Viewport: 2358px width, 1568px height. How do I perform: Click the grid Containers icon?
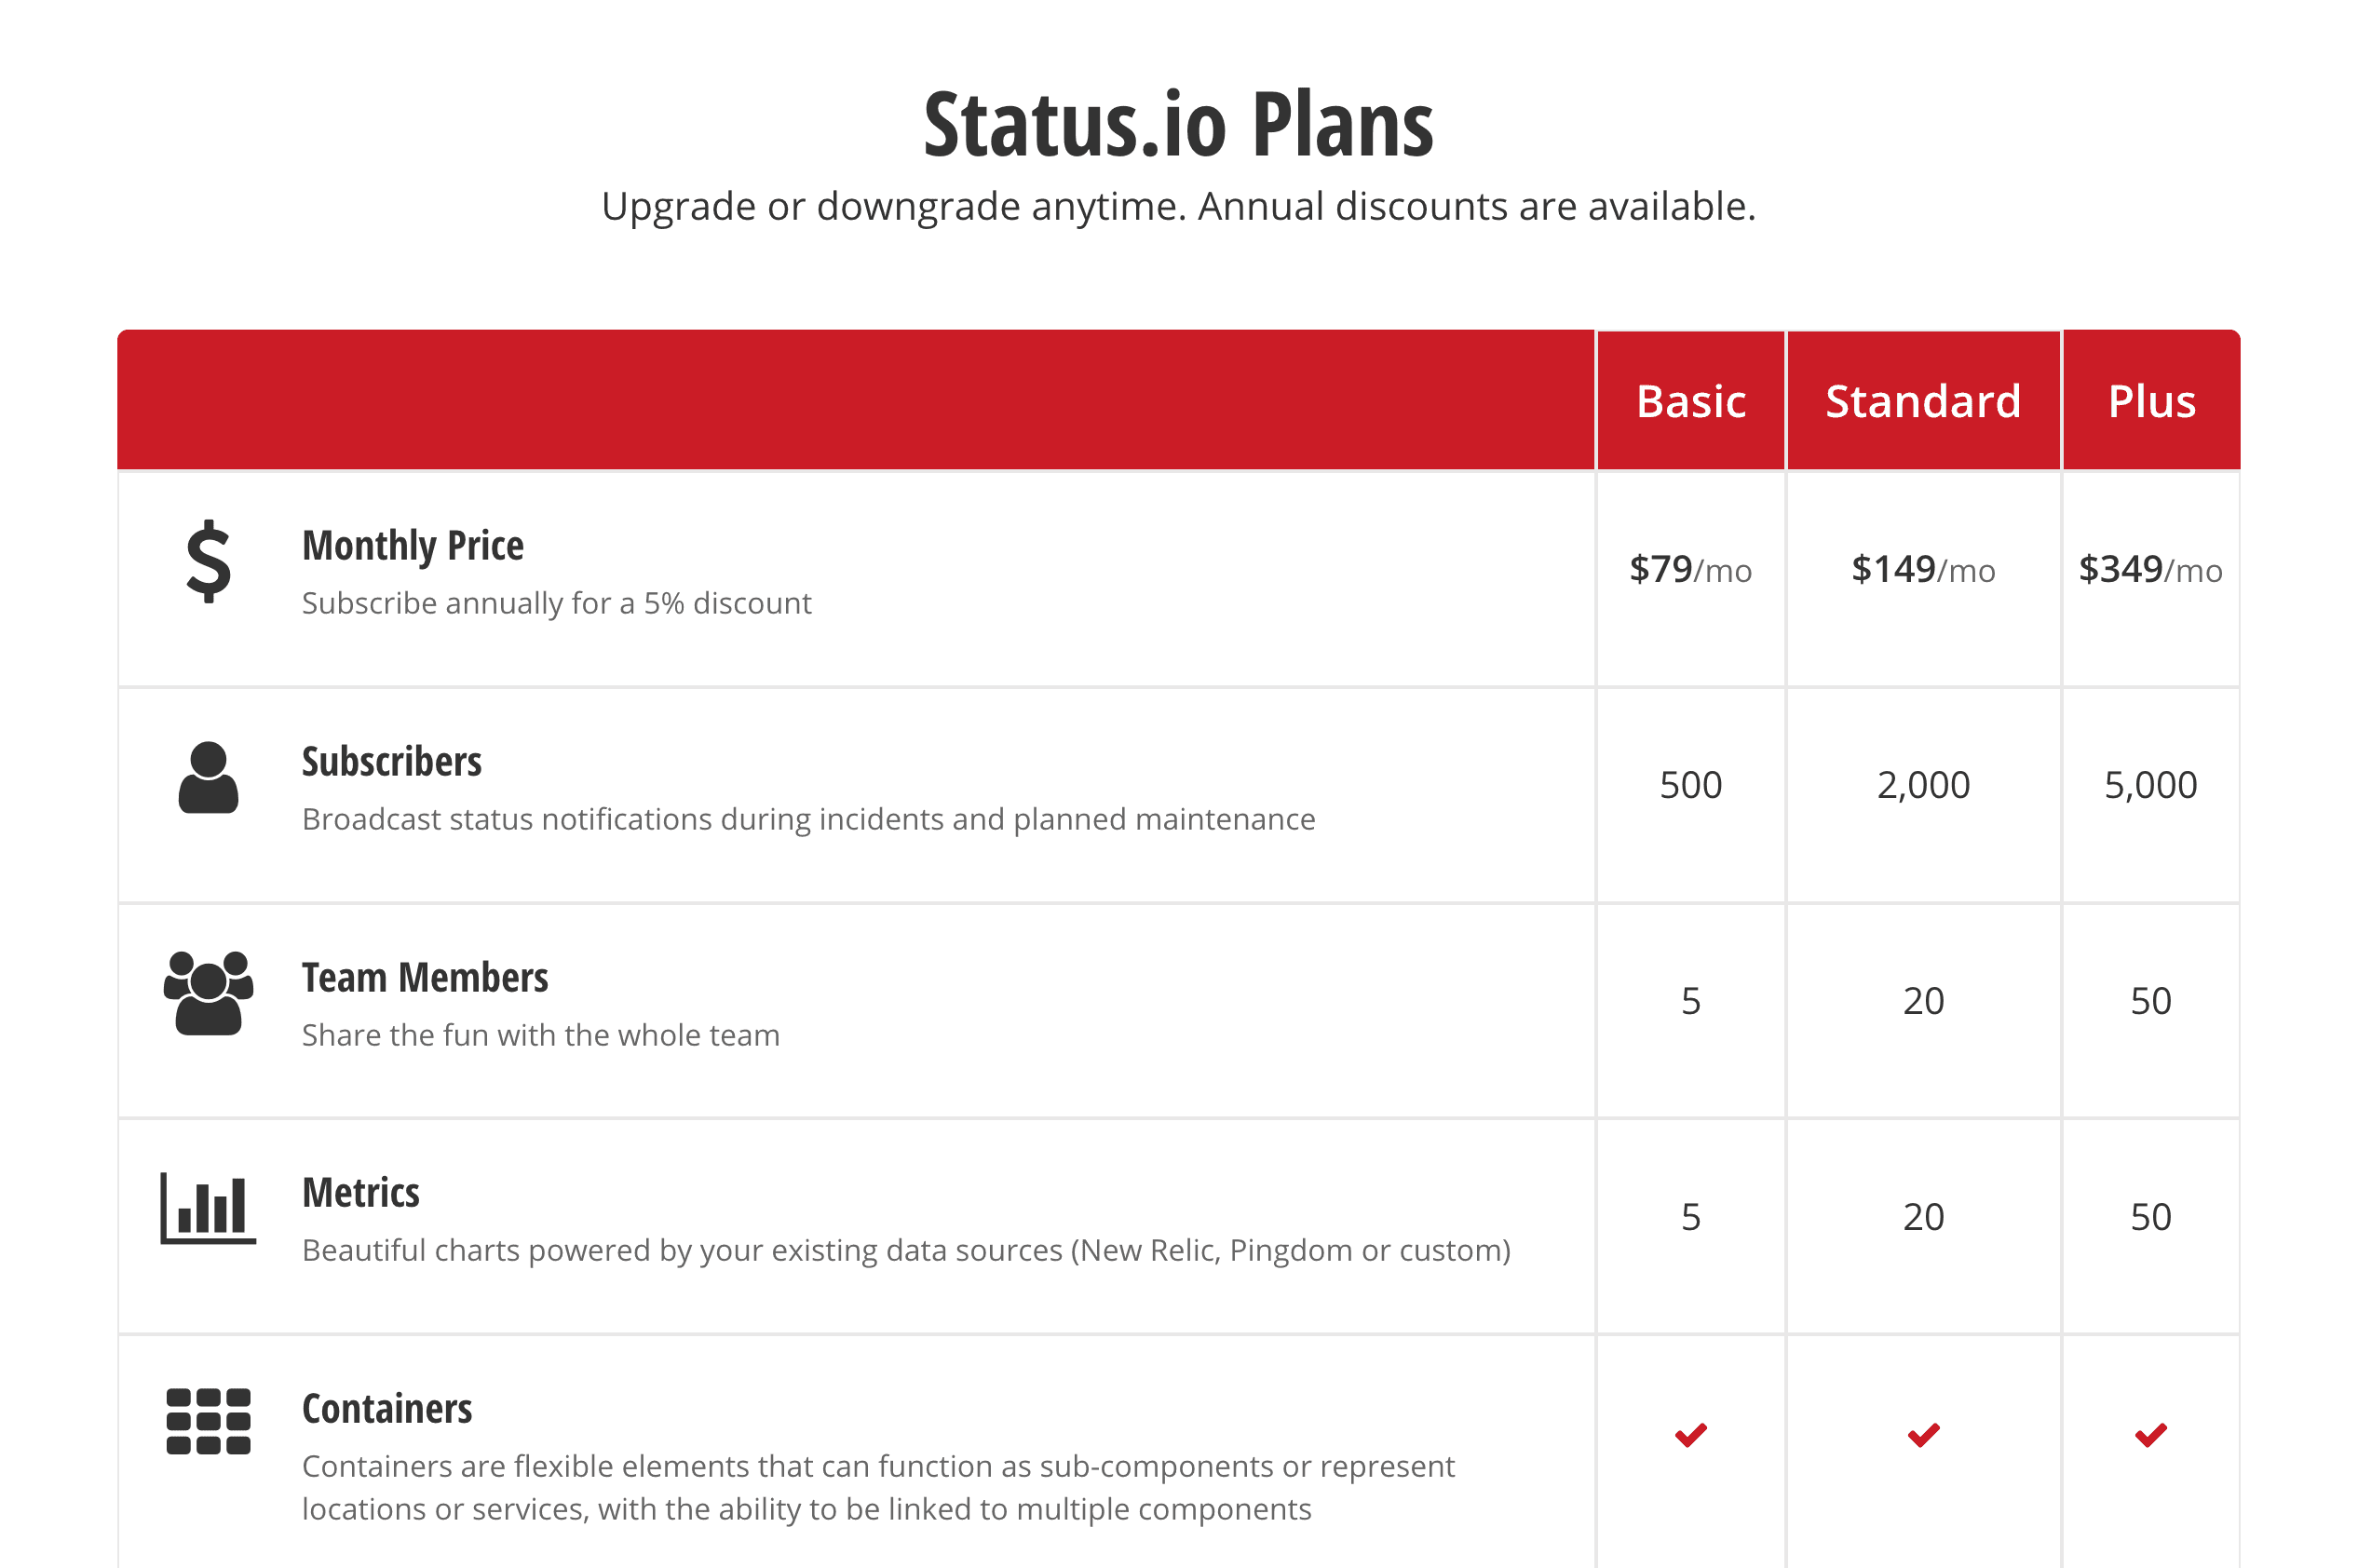point(208,1421)
